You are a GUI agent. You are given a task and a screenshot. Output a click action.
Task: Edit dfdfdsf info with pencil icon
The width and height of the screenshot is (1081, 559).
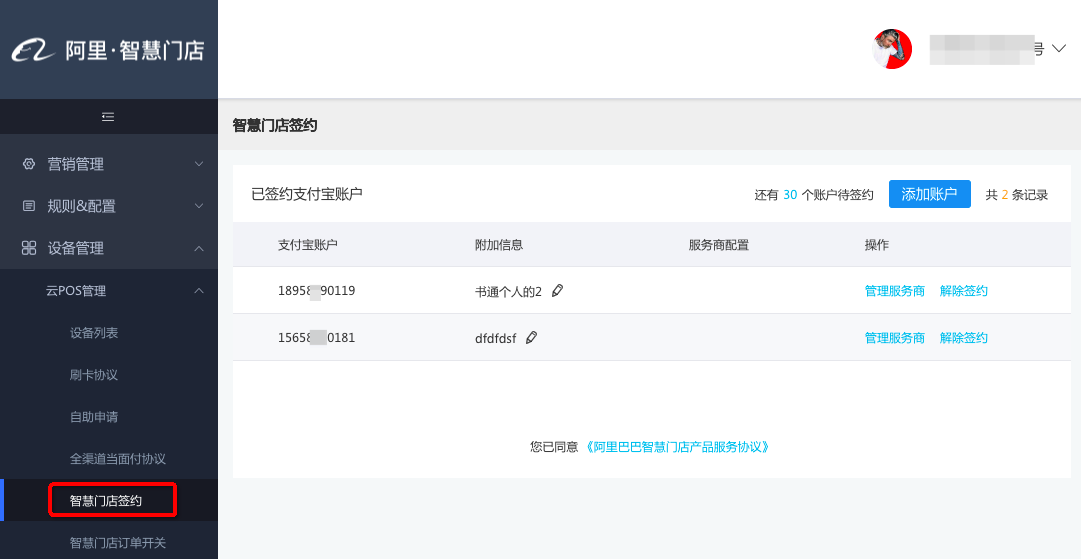coord(531,338)
